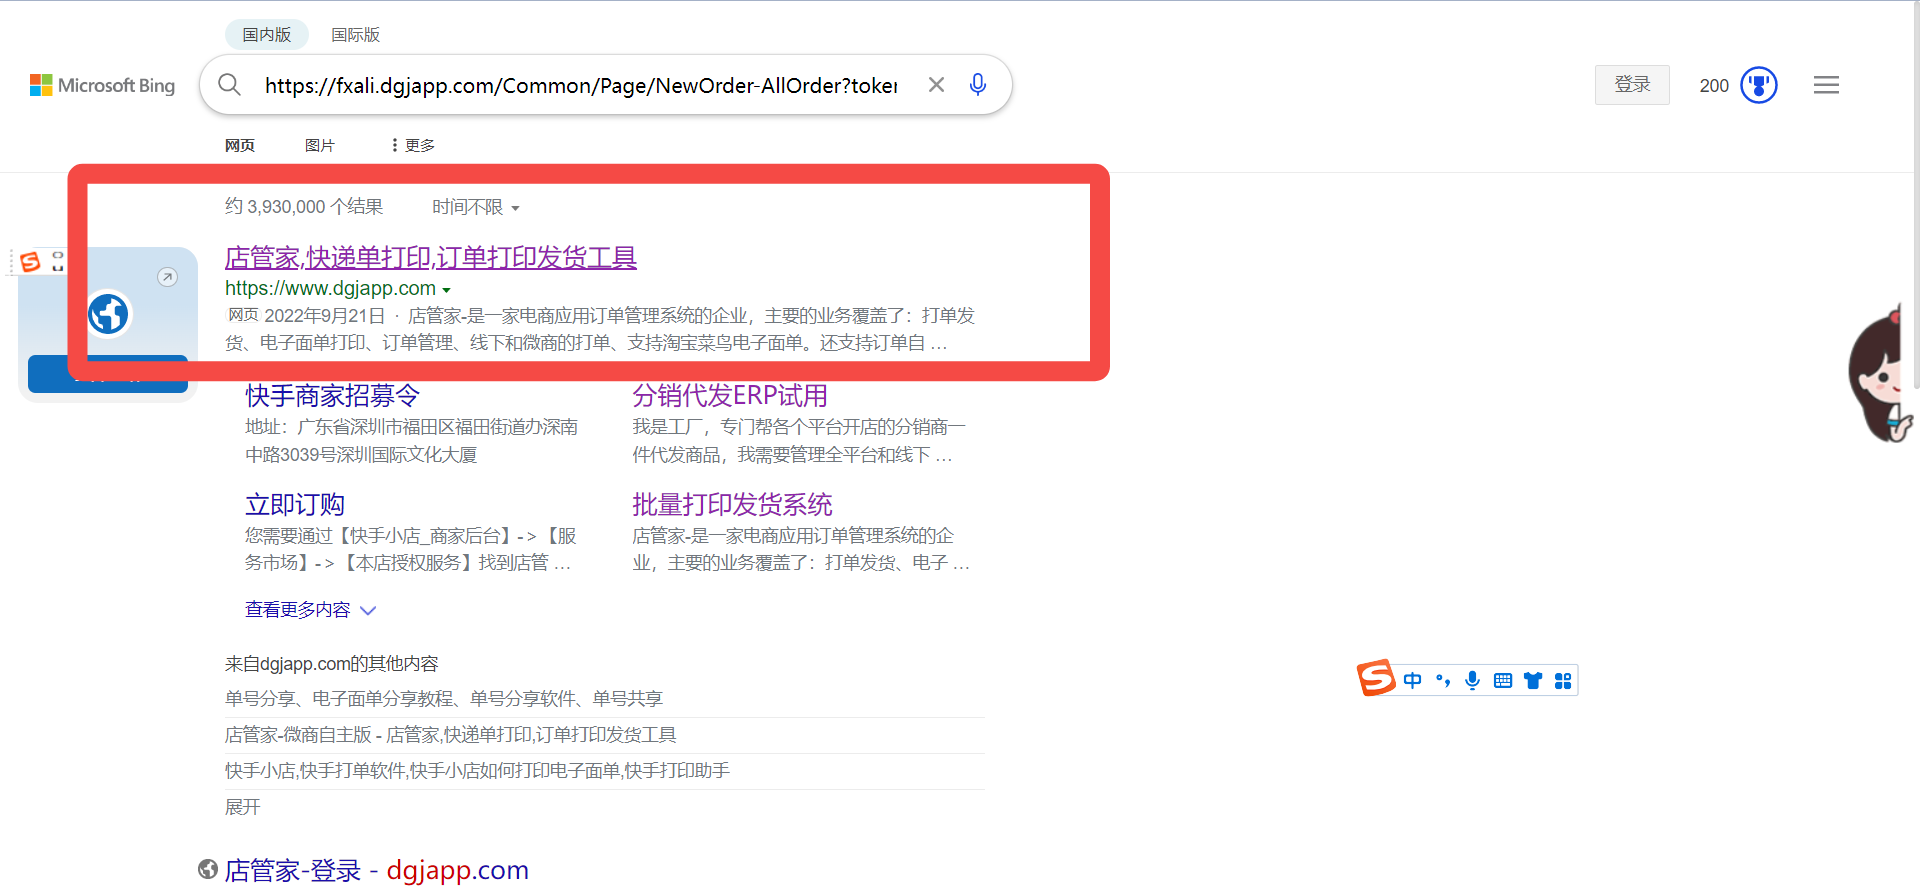Open the 分销代发ERP试用 link
The width and height of the screenshot is (1920, 892).
[729, 396]
